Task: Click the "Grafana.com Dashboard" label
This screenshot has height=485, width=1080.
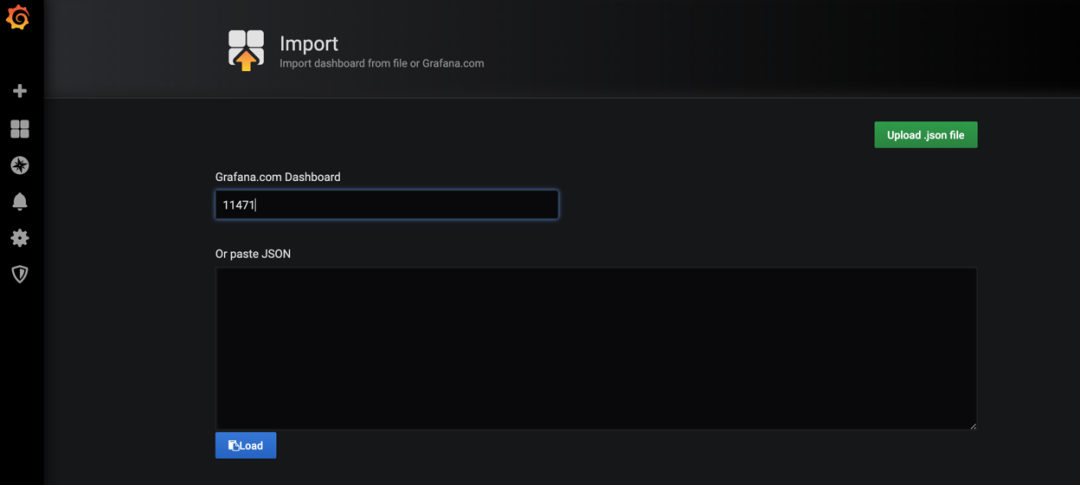Action: (278, 177)
